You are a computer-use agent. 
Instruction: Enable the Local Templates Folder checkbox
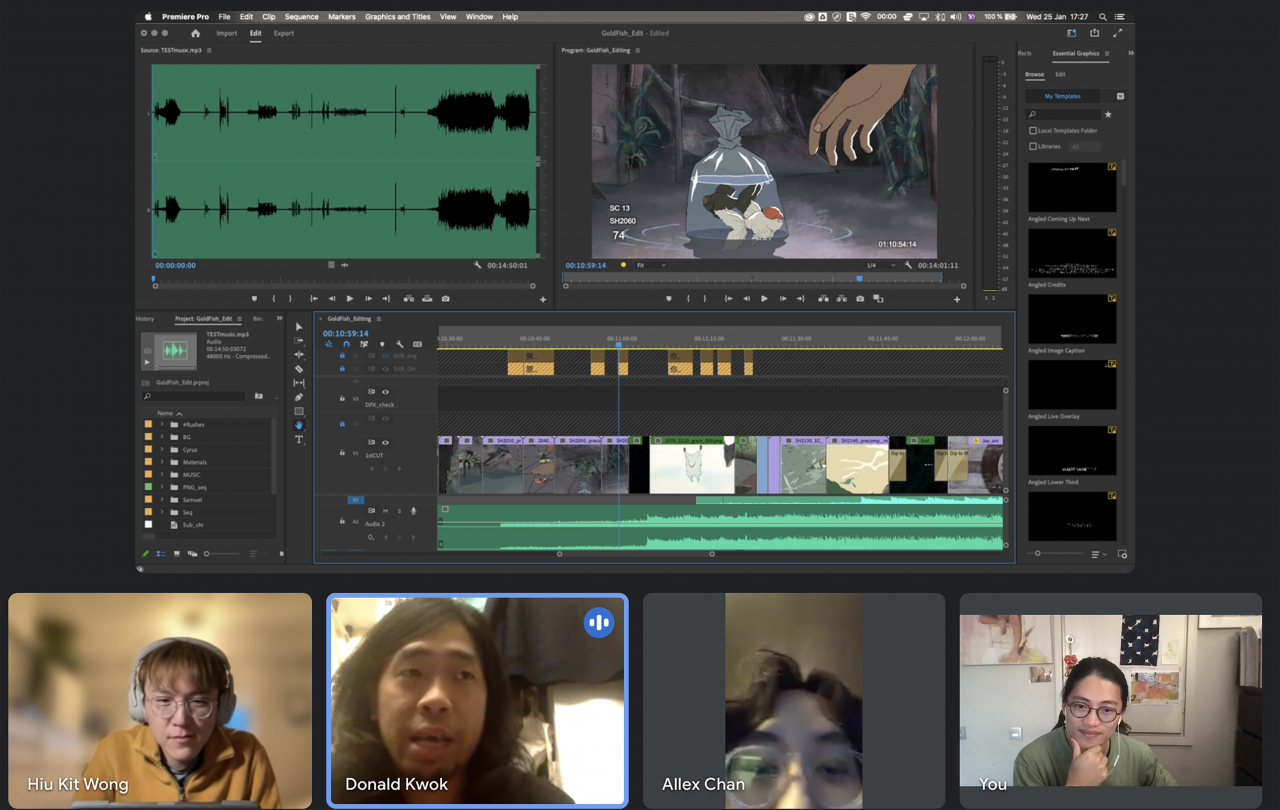[x=1033, y=131]
